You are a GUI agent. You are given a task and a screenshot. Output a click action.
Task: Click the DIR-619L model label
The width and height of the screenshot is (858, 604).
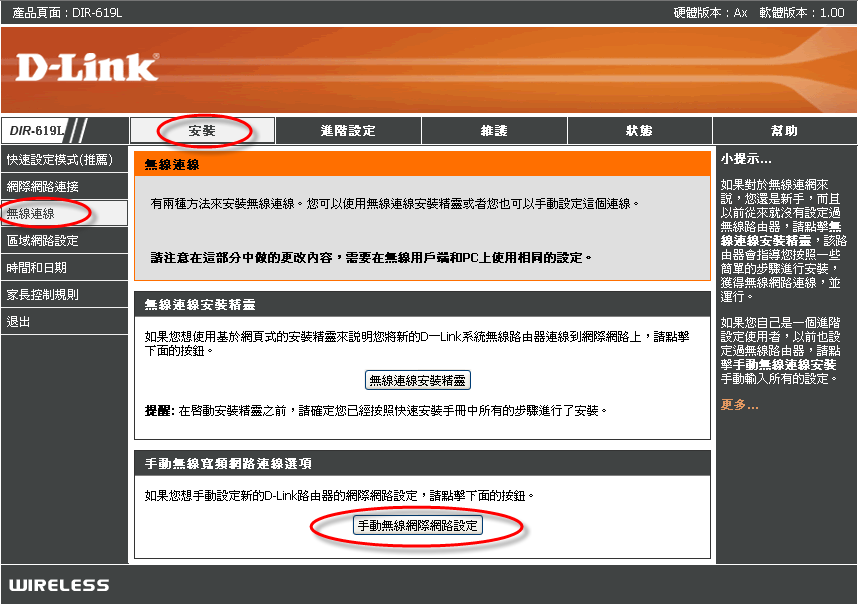coord(37,131)
